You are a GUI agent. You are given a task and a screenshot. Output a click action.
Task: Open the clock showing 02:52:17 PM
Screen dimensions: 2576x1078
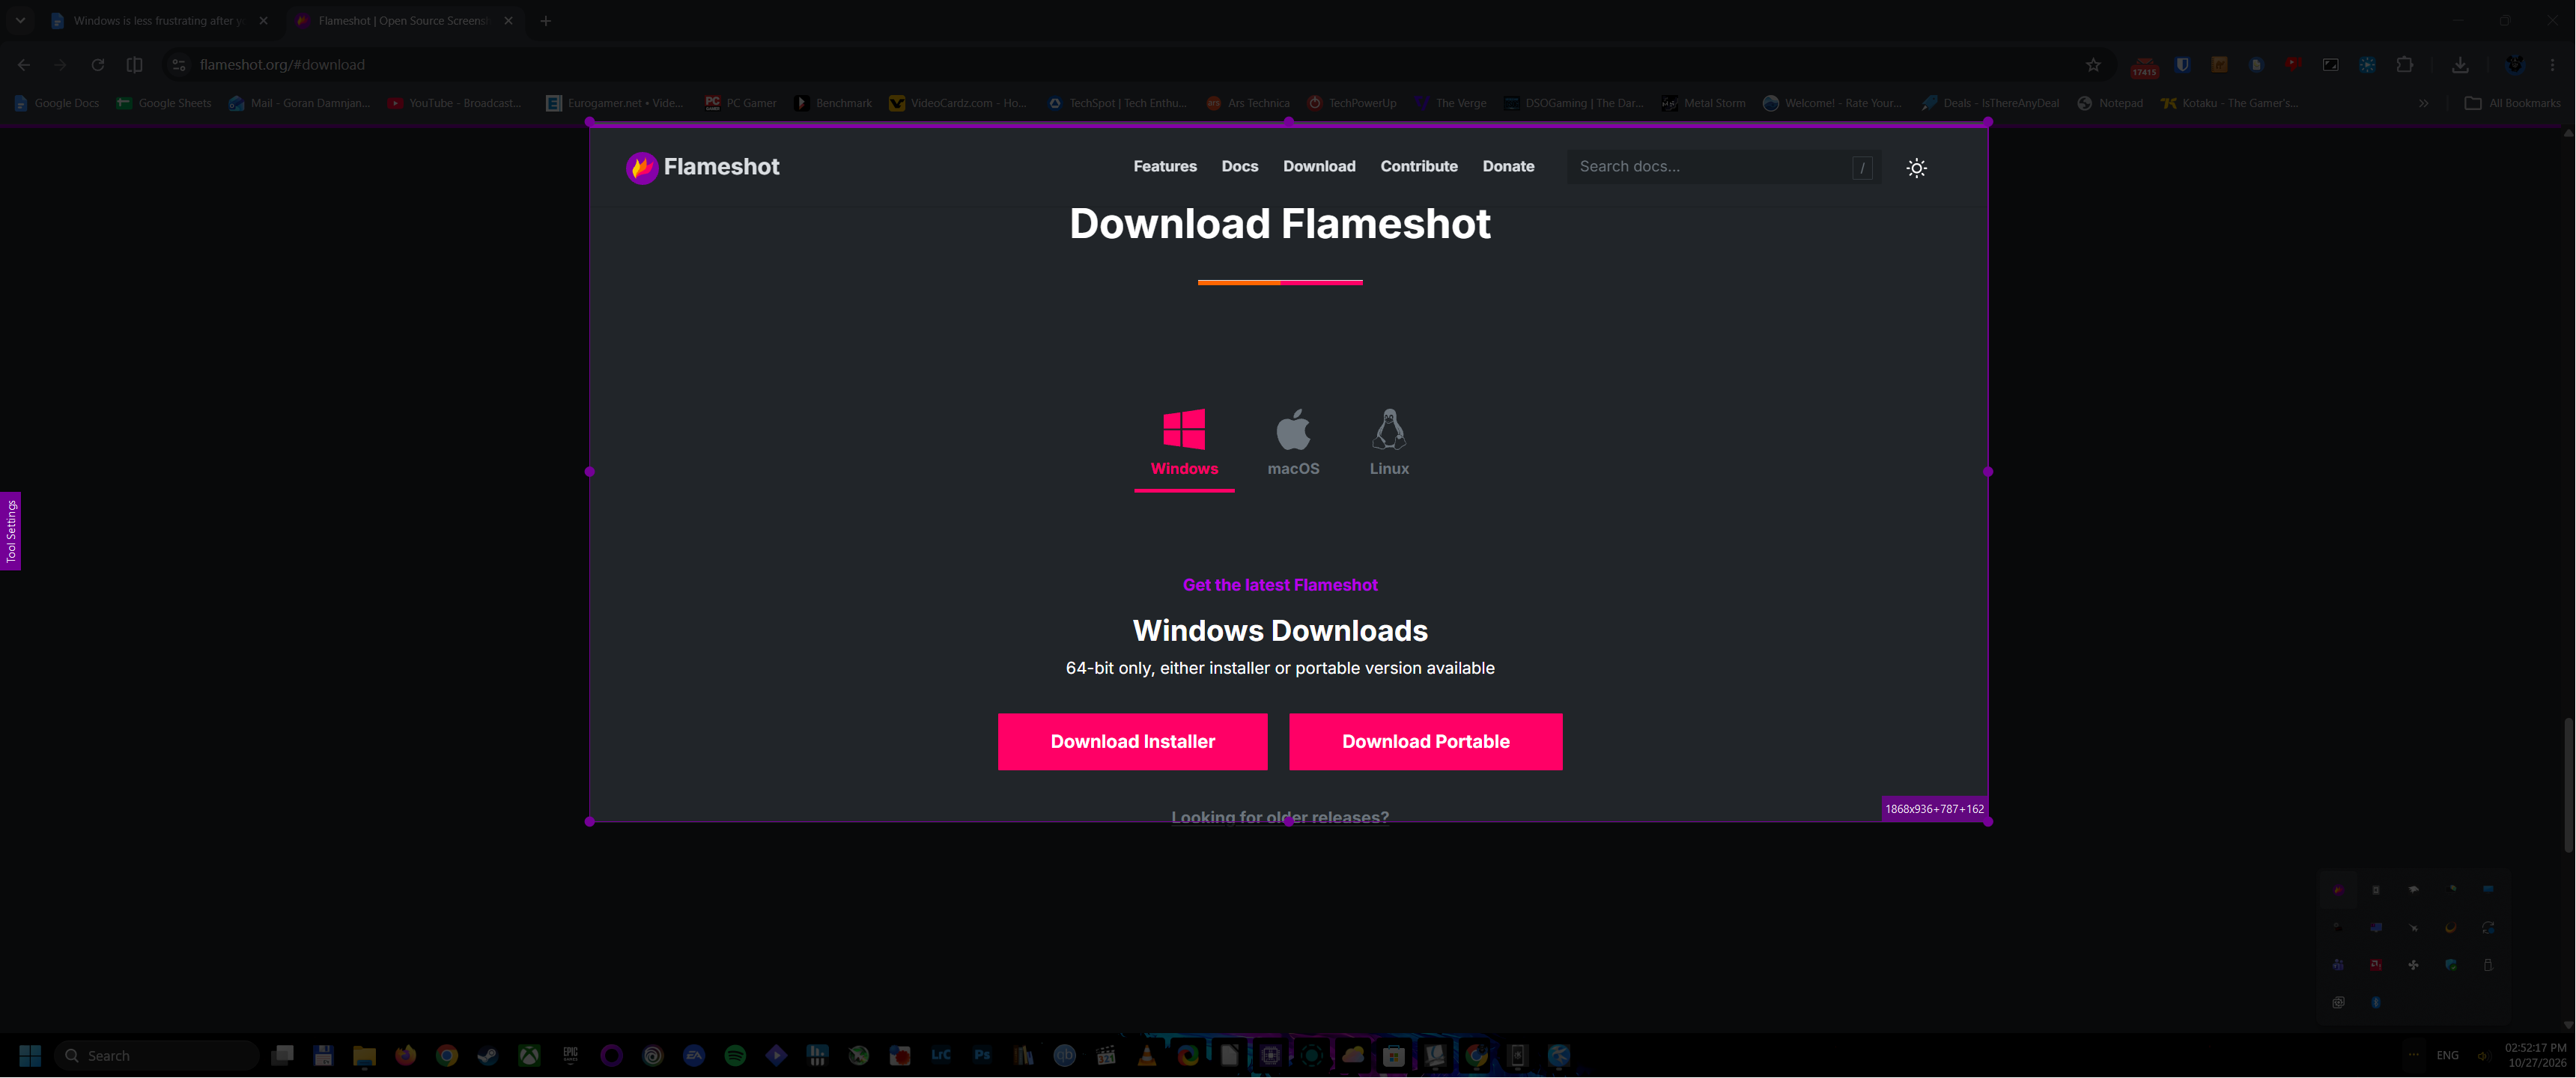tap(2535, 1056)
